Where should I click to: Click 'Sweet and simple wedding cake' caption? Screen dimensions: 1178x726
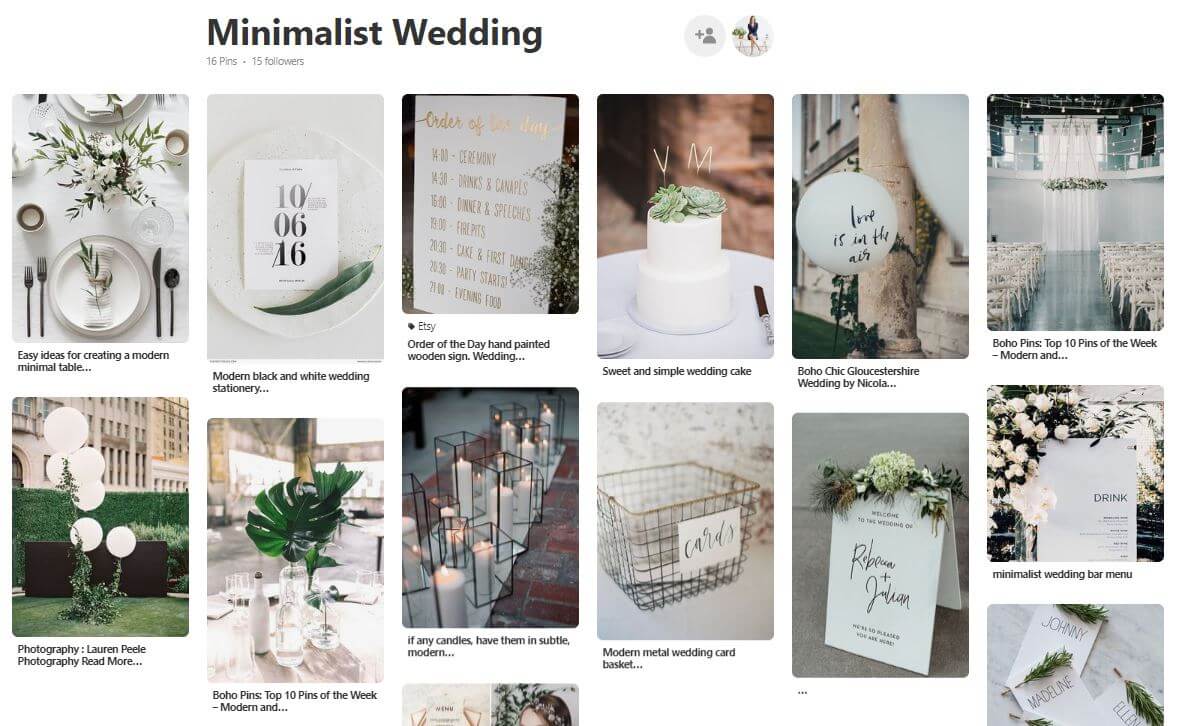(677, 371)
